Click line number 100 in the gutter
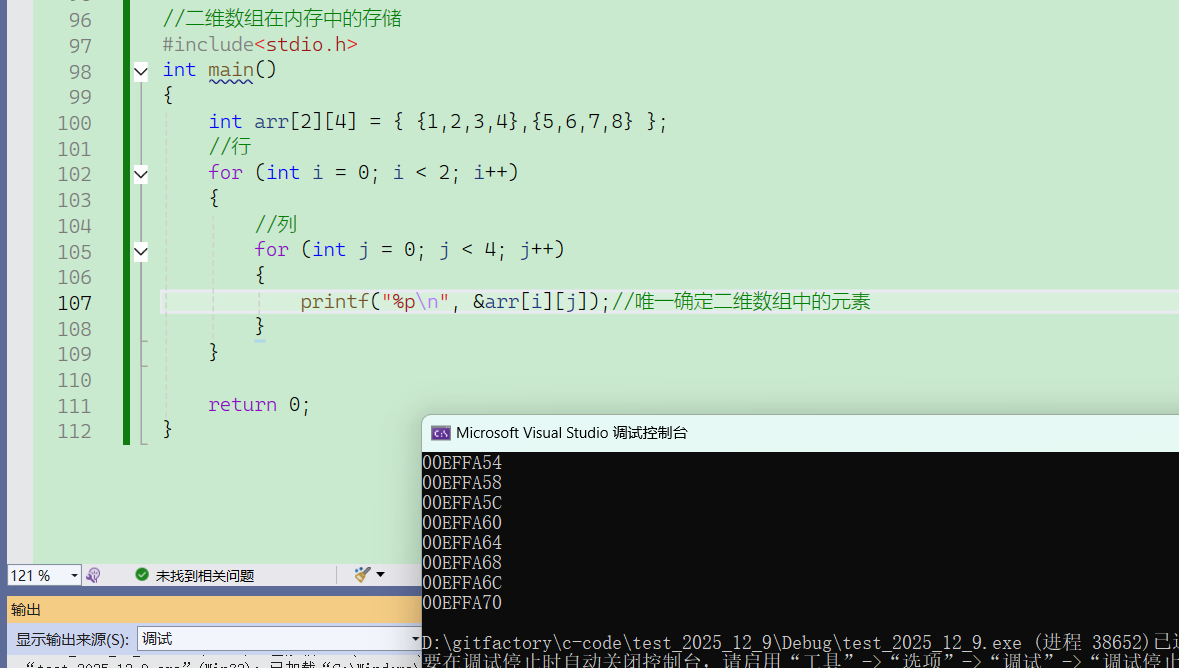The image size is (1179, 668). tap(74, 123)
